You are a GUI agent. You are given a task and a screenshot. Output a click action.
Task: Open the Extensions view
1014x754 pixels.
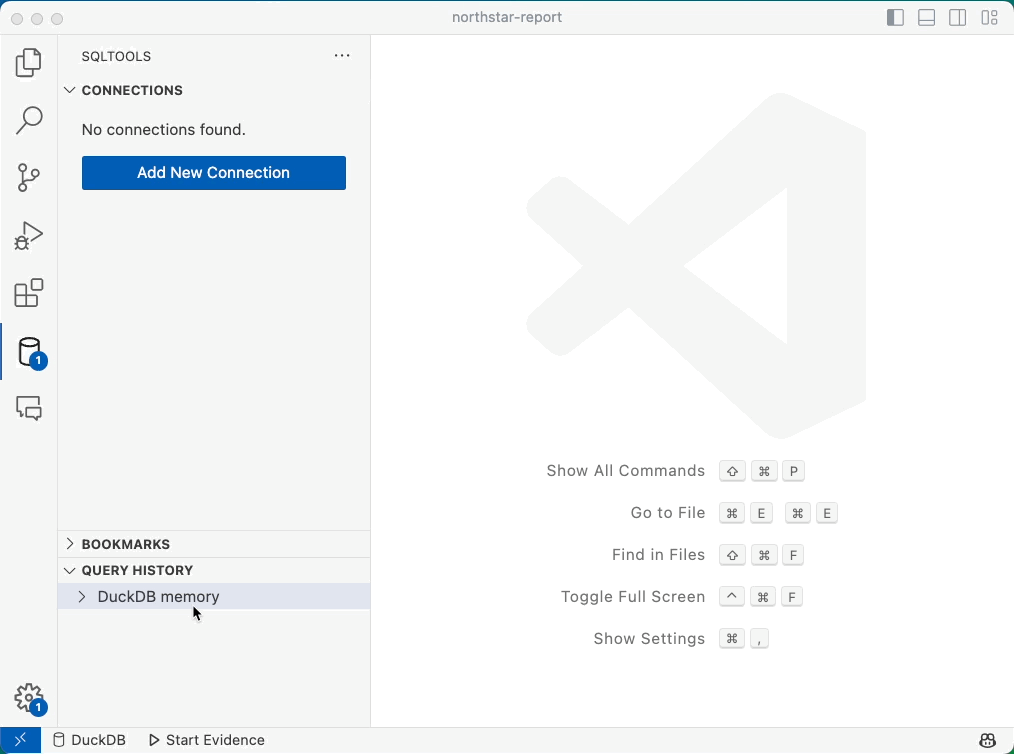29,294
